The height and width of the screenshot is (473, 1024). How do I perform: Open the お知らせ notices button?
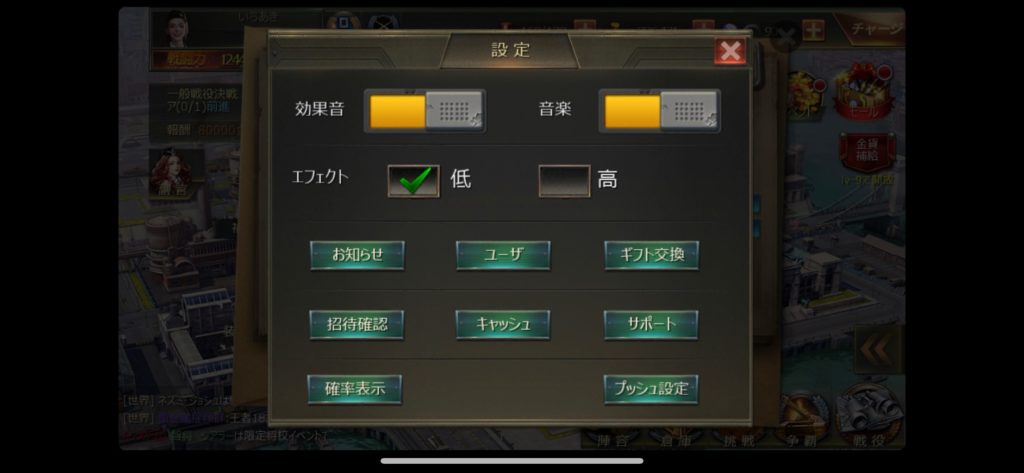(357, 255)
